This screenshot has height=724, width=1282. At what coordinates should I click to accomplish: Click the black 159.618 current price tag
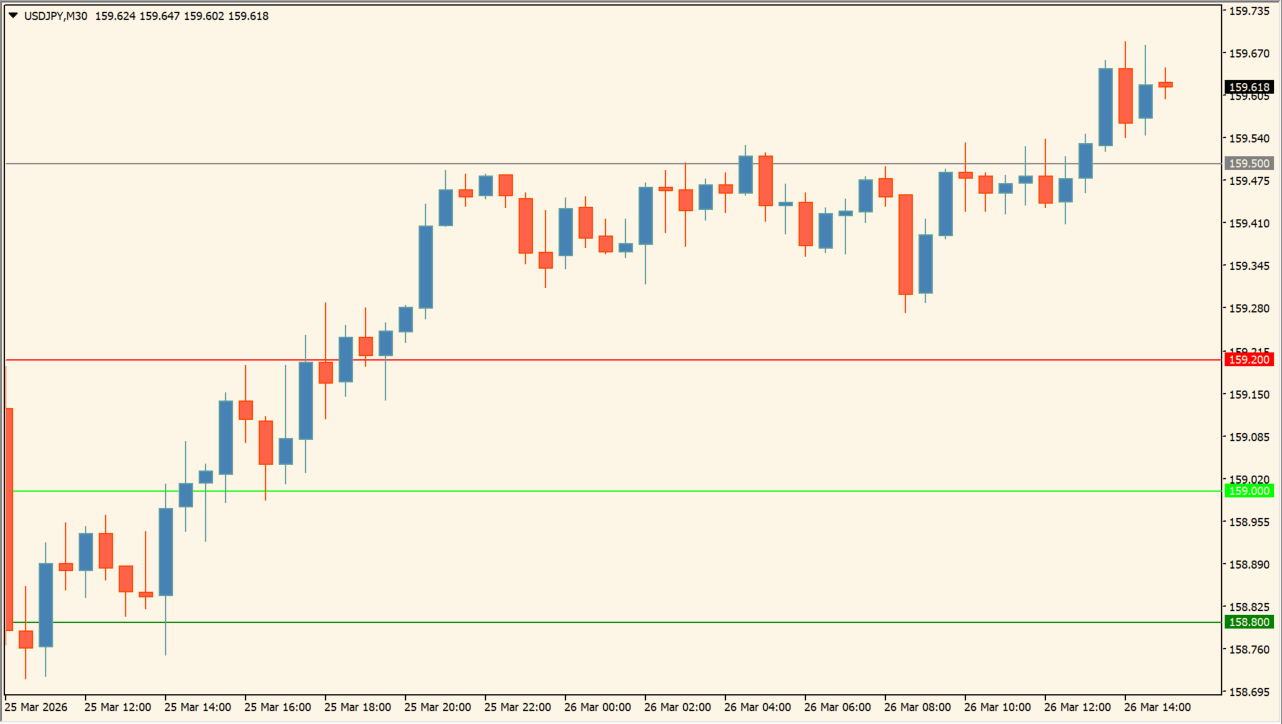pos(1249,88)
